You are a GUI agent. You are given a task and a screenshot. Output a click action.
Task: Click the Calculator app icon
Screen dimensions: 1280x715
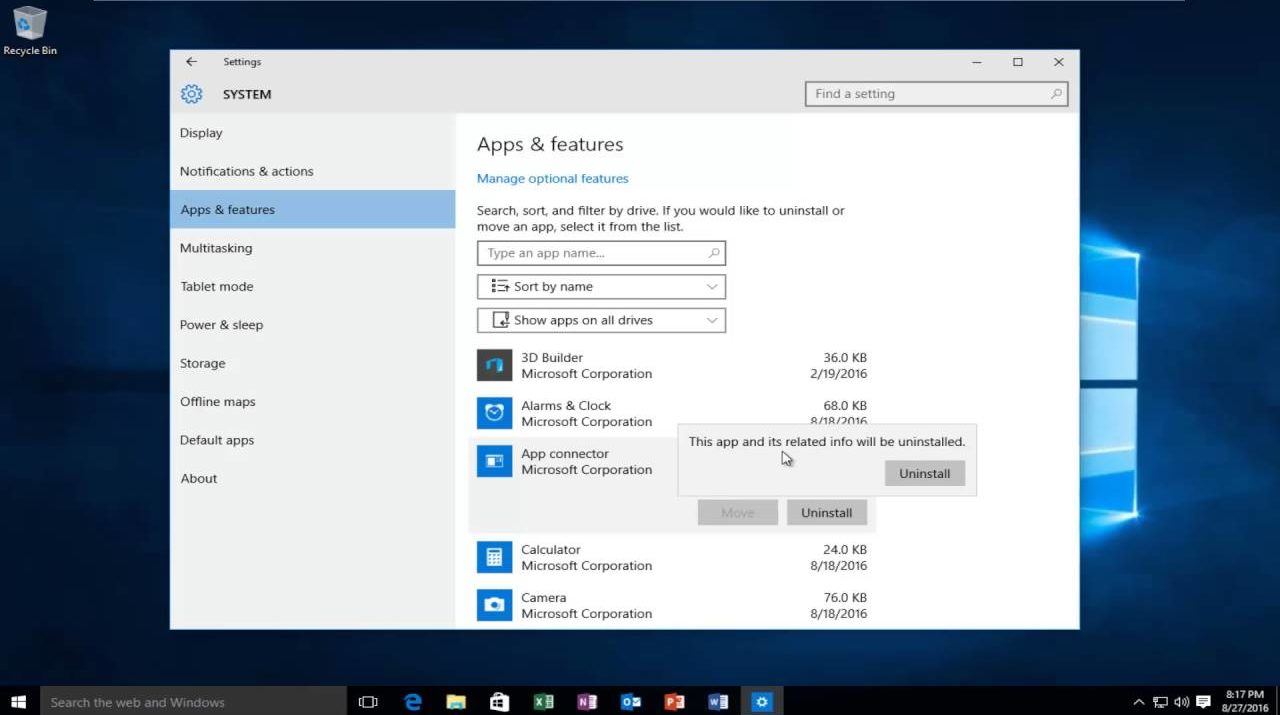point(494,557)
